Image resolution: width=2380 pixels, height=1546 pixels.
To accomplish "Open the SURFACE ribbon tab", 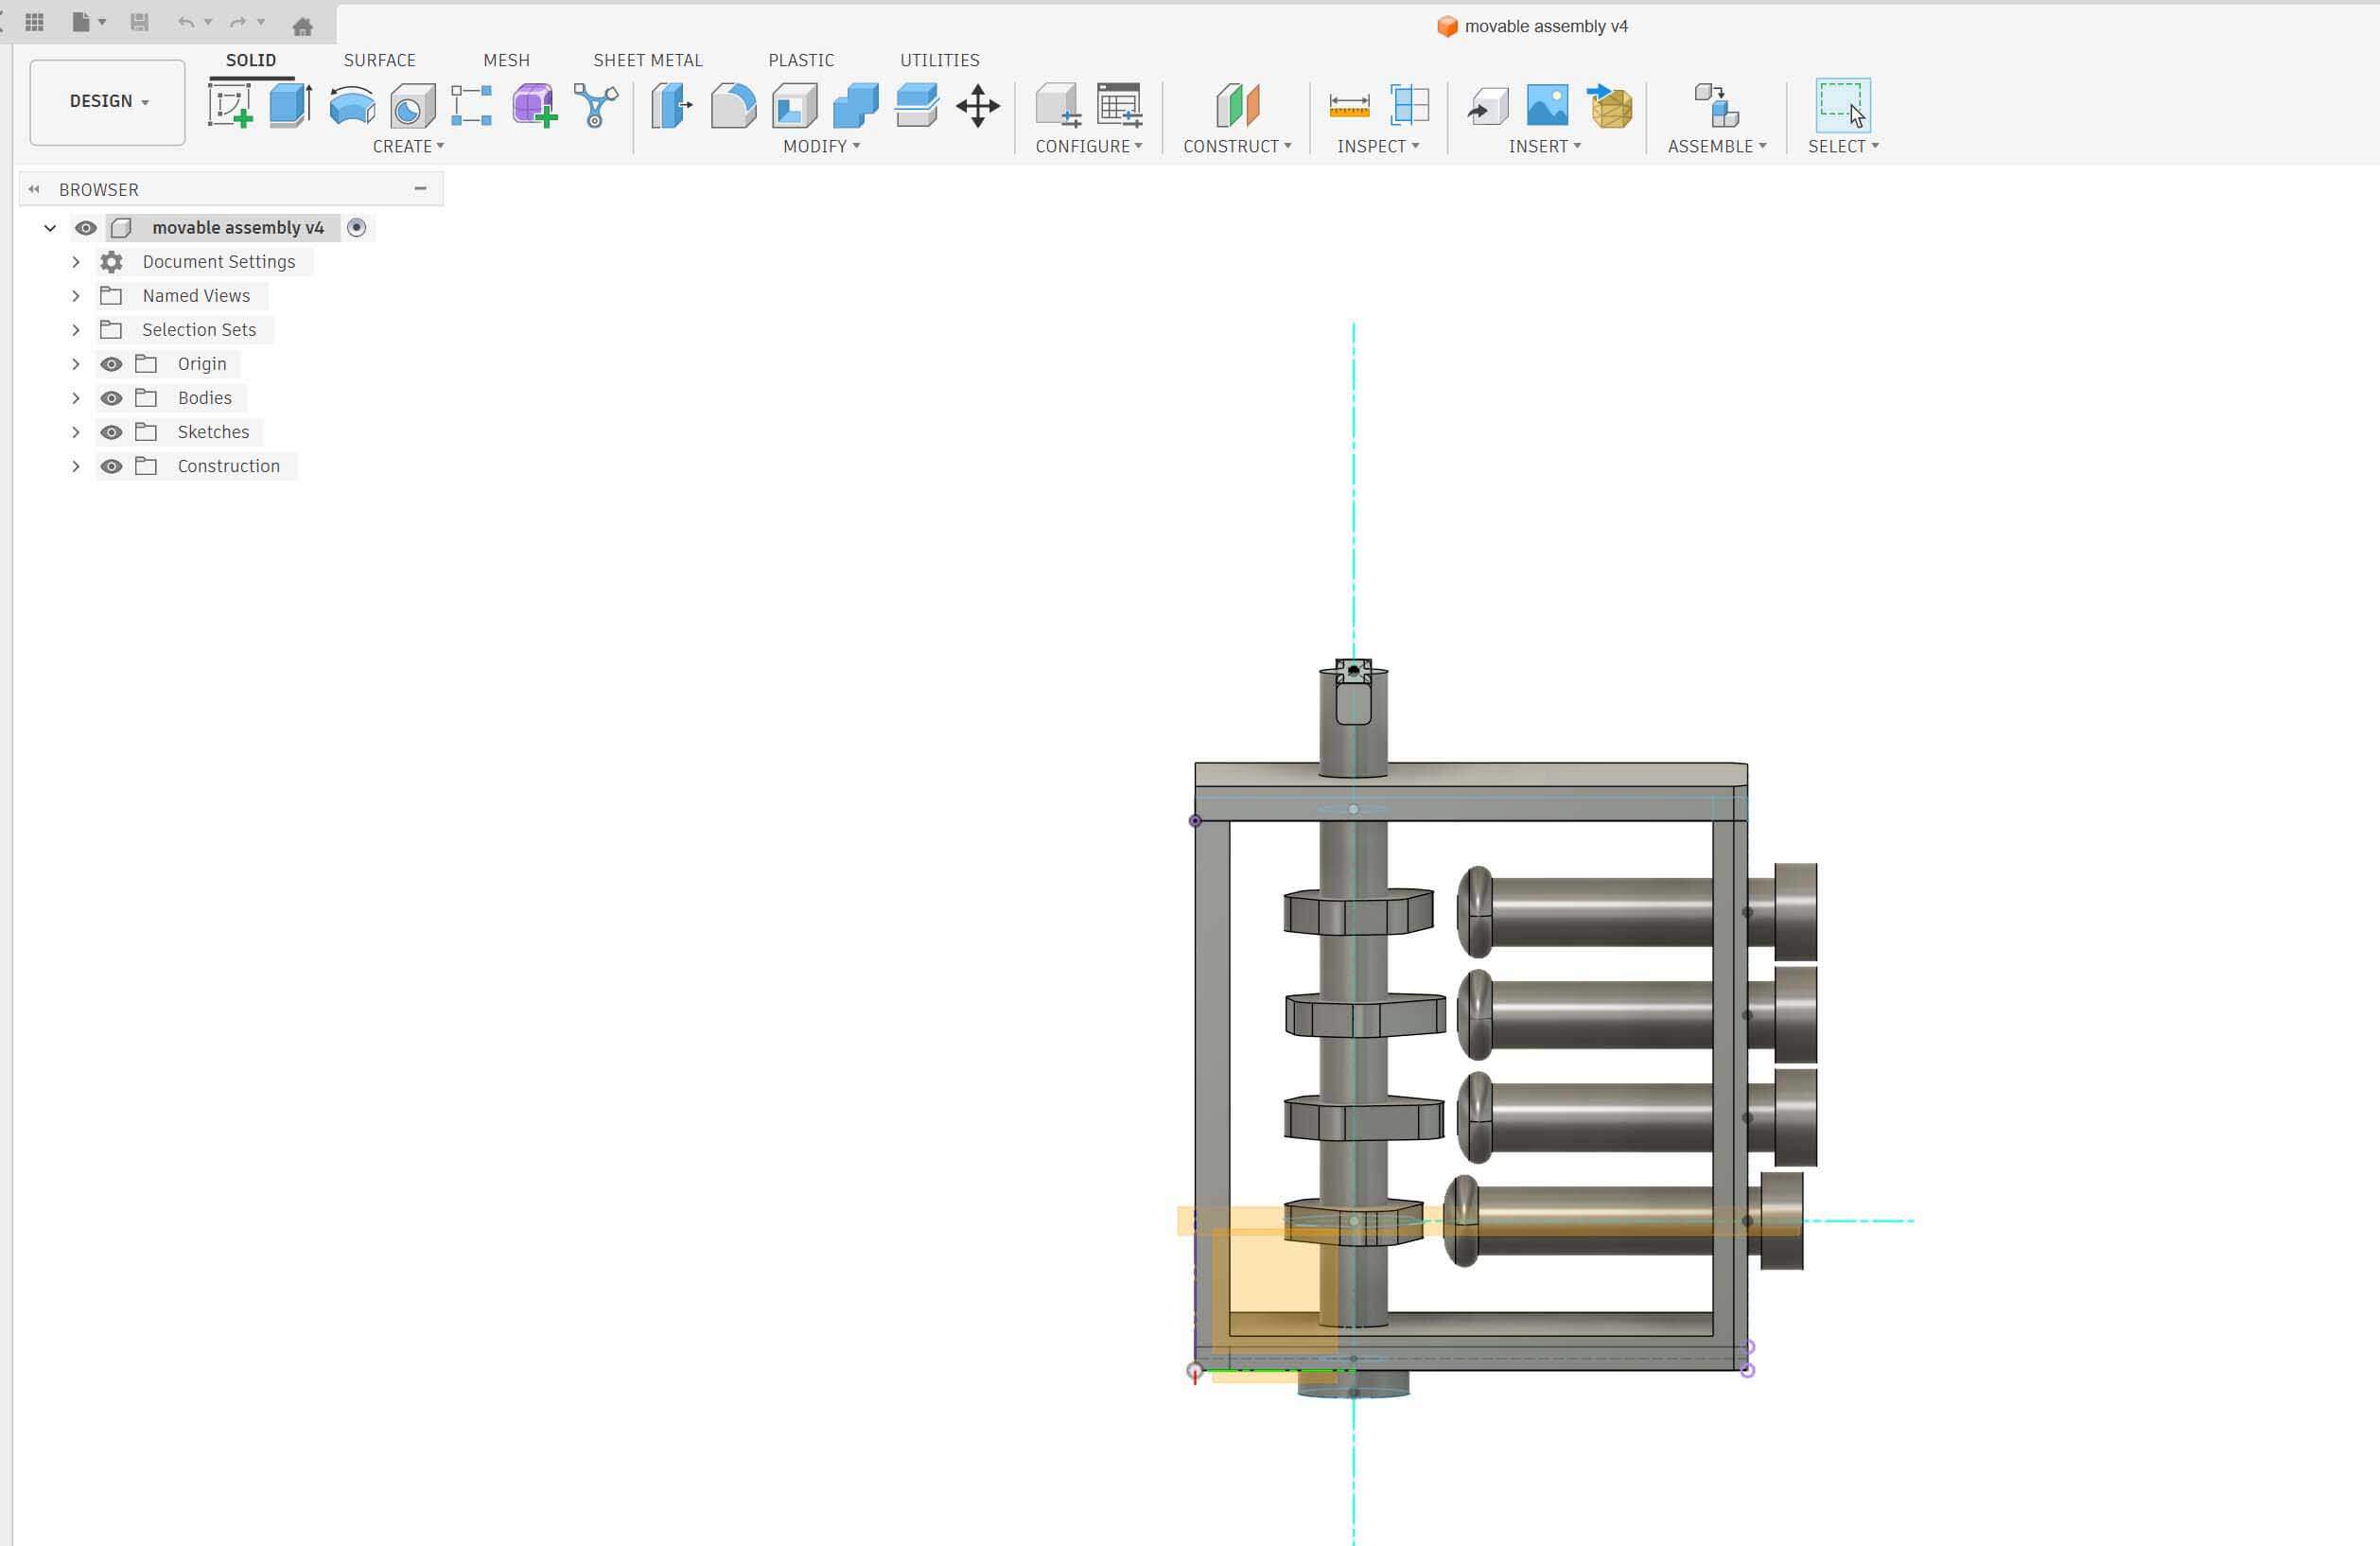I will [379, 60].
